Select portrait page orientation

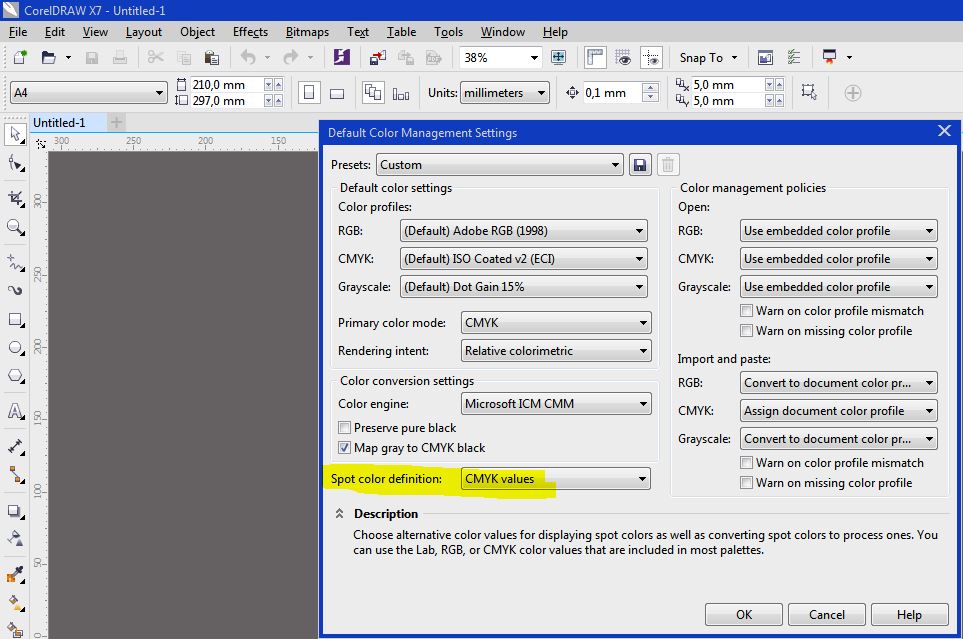pos(309,93)
